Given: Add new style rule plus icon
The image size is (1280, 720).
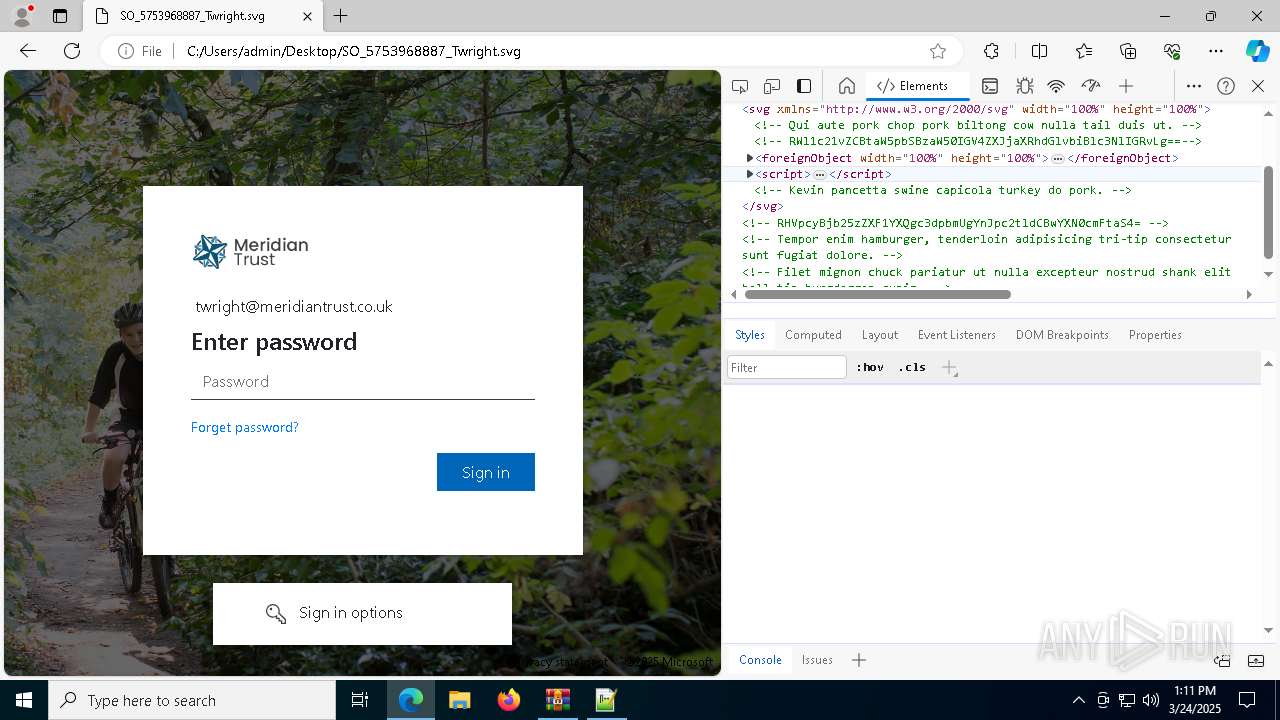Looking at the screenshot, I should tap(949, 368).
